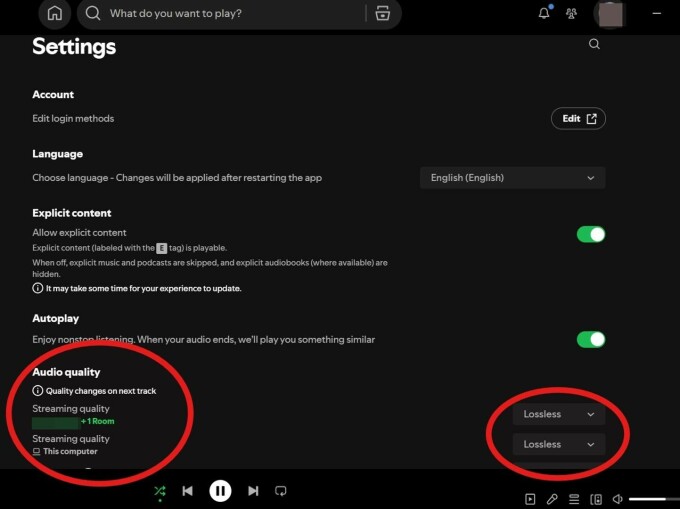Skip to the next track

click(x=253, y=491)
